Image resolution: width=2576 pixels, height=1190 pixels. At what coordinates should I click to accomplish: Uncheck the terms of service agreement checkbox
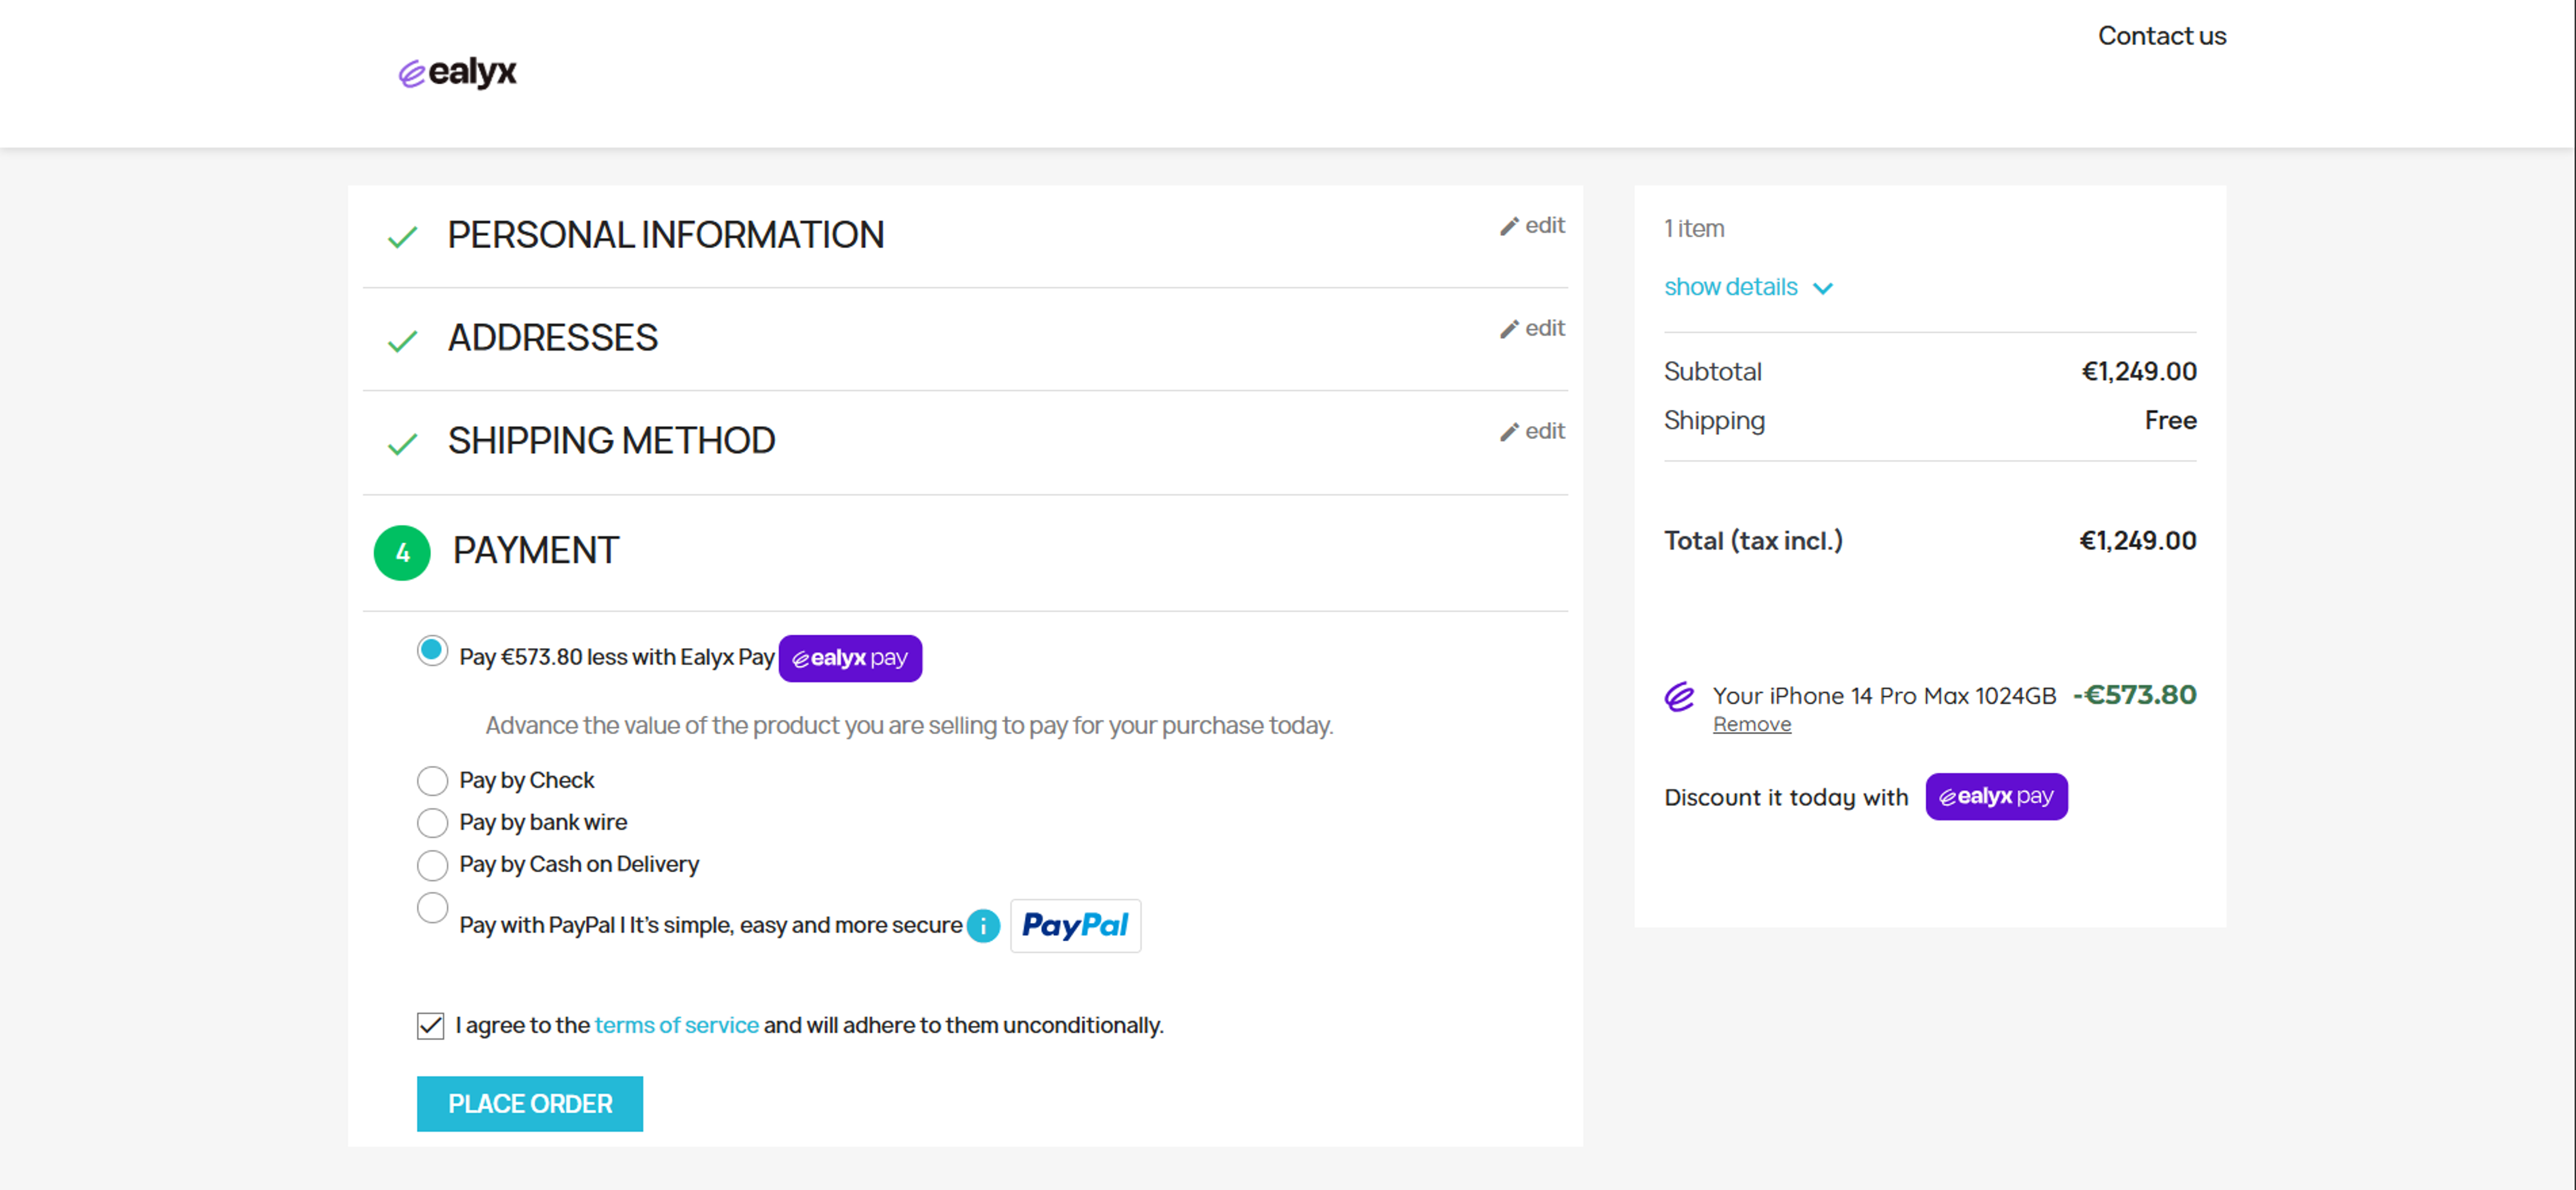[x=431, y=1025]
